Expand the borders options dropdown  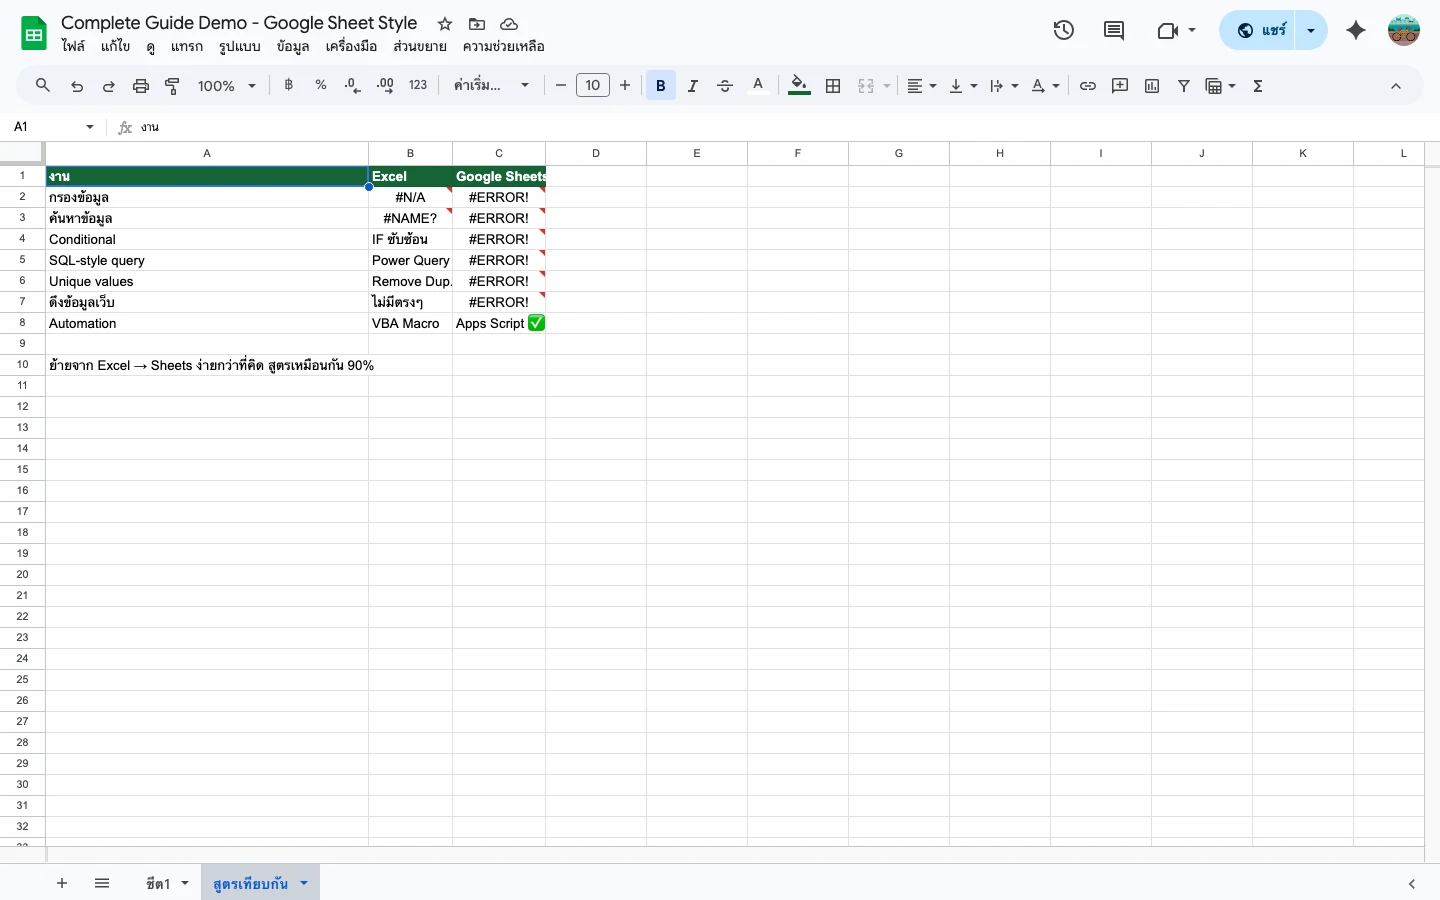pos(833,85)
